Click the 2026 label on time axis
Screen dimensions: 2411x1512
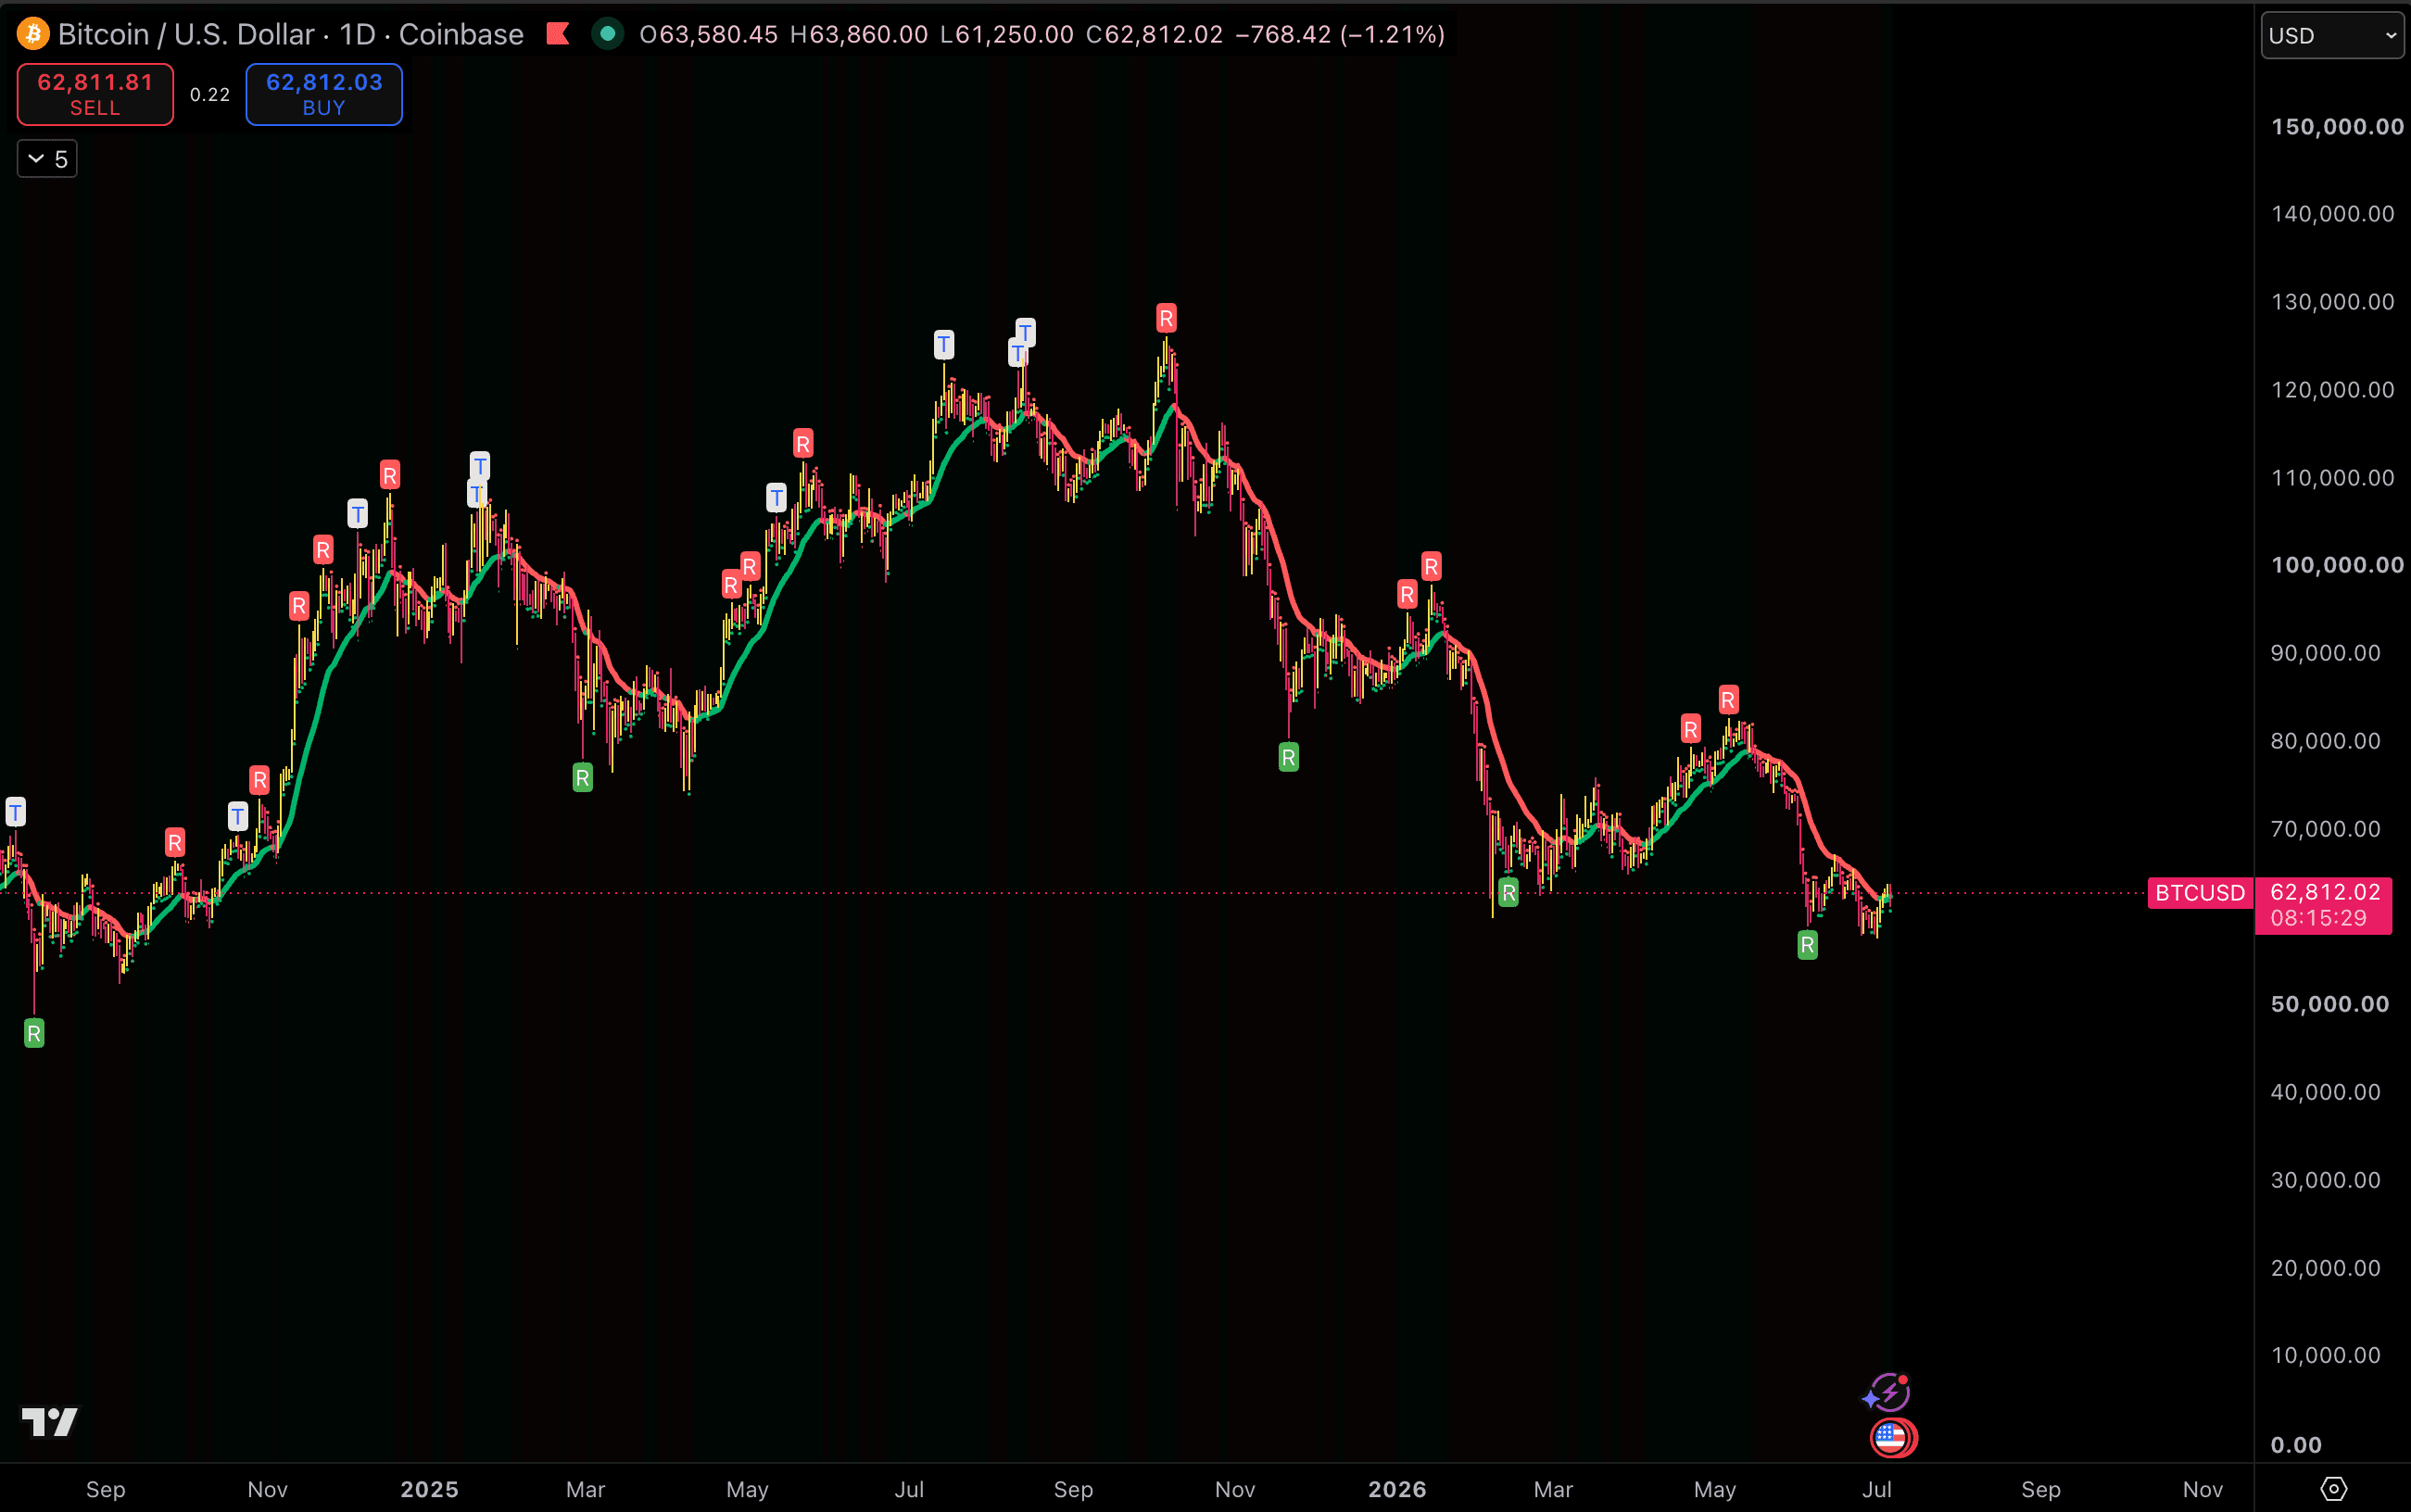coord(1397,1489)
